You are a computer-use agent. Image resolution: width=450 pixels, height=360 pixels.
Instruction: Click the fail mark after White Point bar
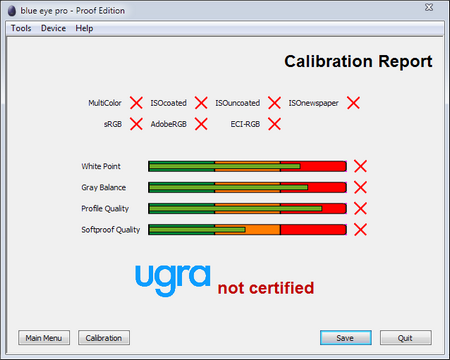tap(360, 166)
